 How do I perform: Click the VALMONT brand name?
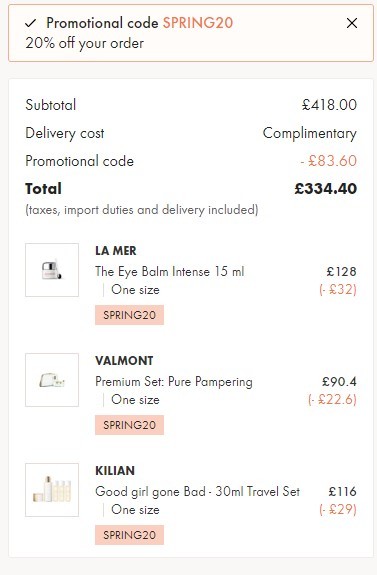click(124, 361)
